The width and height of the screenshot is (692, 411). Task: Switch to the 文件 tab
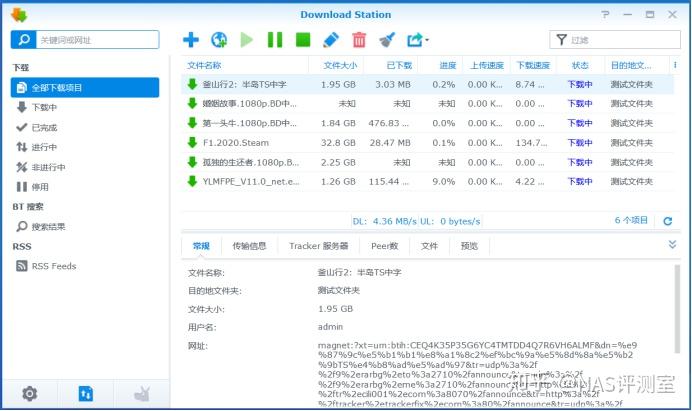[x=429, y=246]
